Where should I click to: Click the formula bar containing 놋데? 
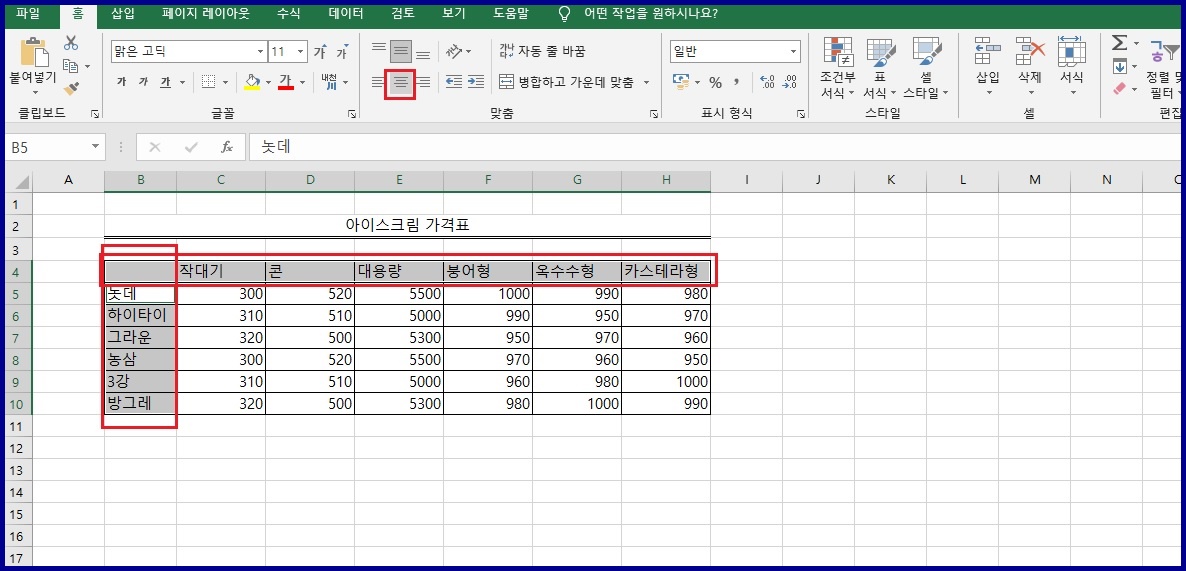(x=715, y=147)
